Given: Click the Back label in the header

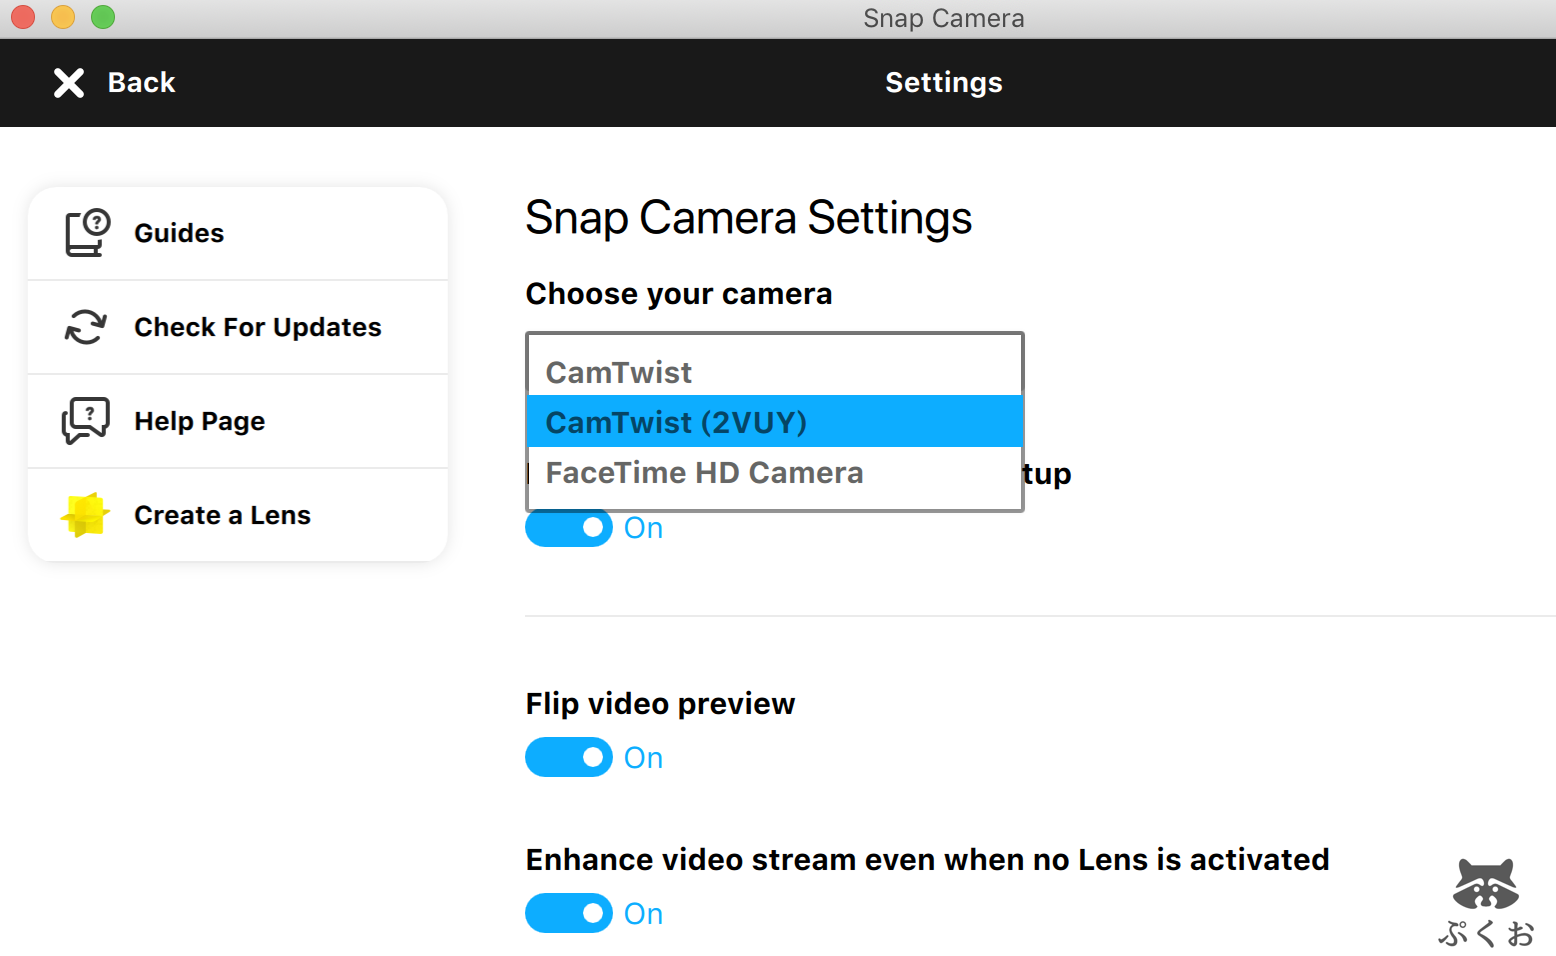Looking at the screenshot, I should (x=141, y=83).
